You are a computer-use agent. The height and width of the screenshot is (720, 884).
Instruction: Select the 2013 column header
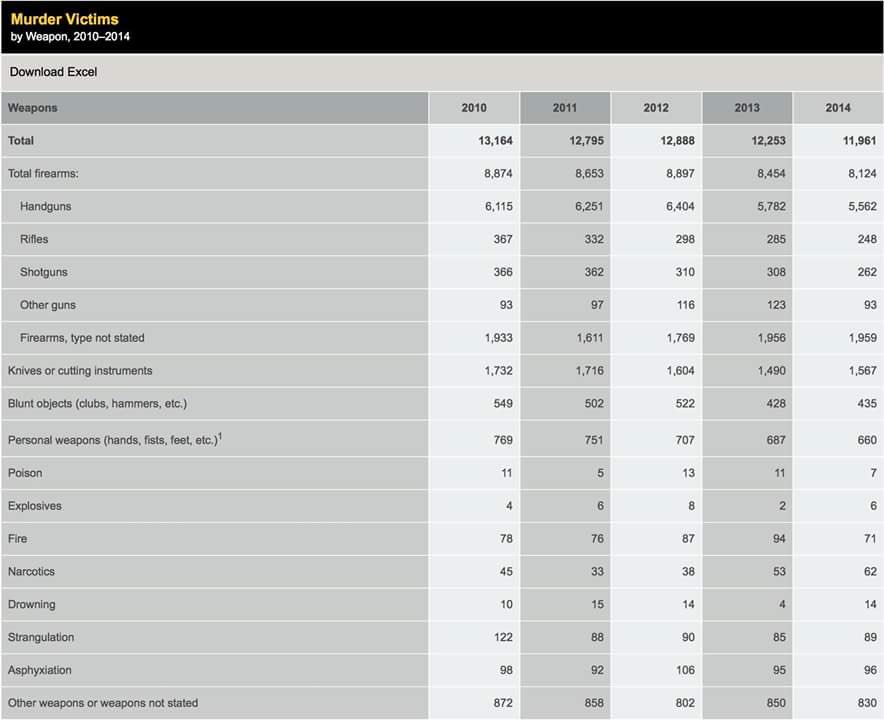click(x=747, y=108)
